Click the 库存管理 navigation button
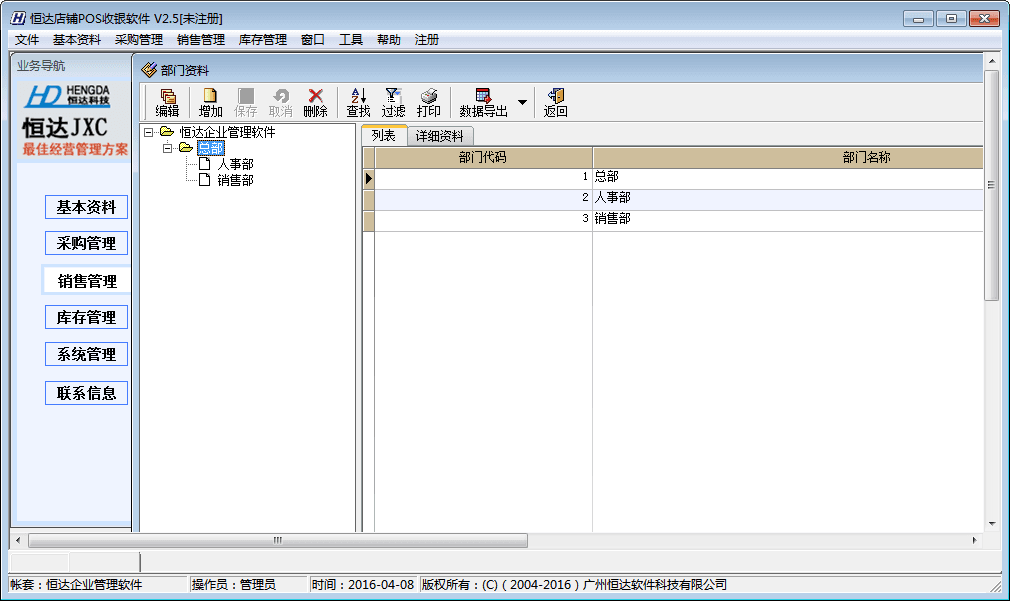The width and height of the screenshot is (1010, 601). pyautogui.click(x=86, y=317)
